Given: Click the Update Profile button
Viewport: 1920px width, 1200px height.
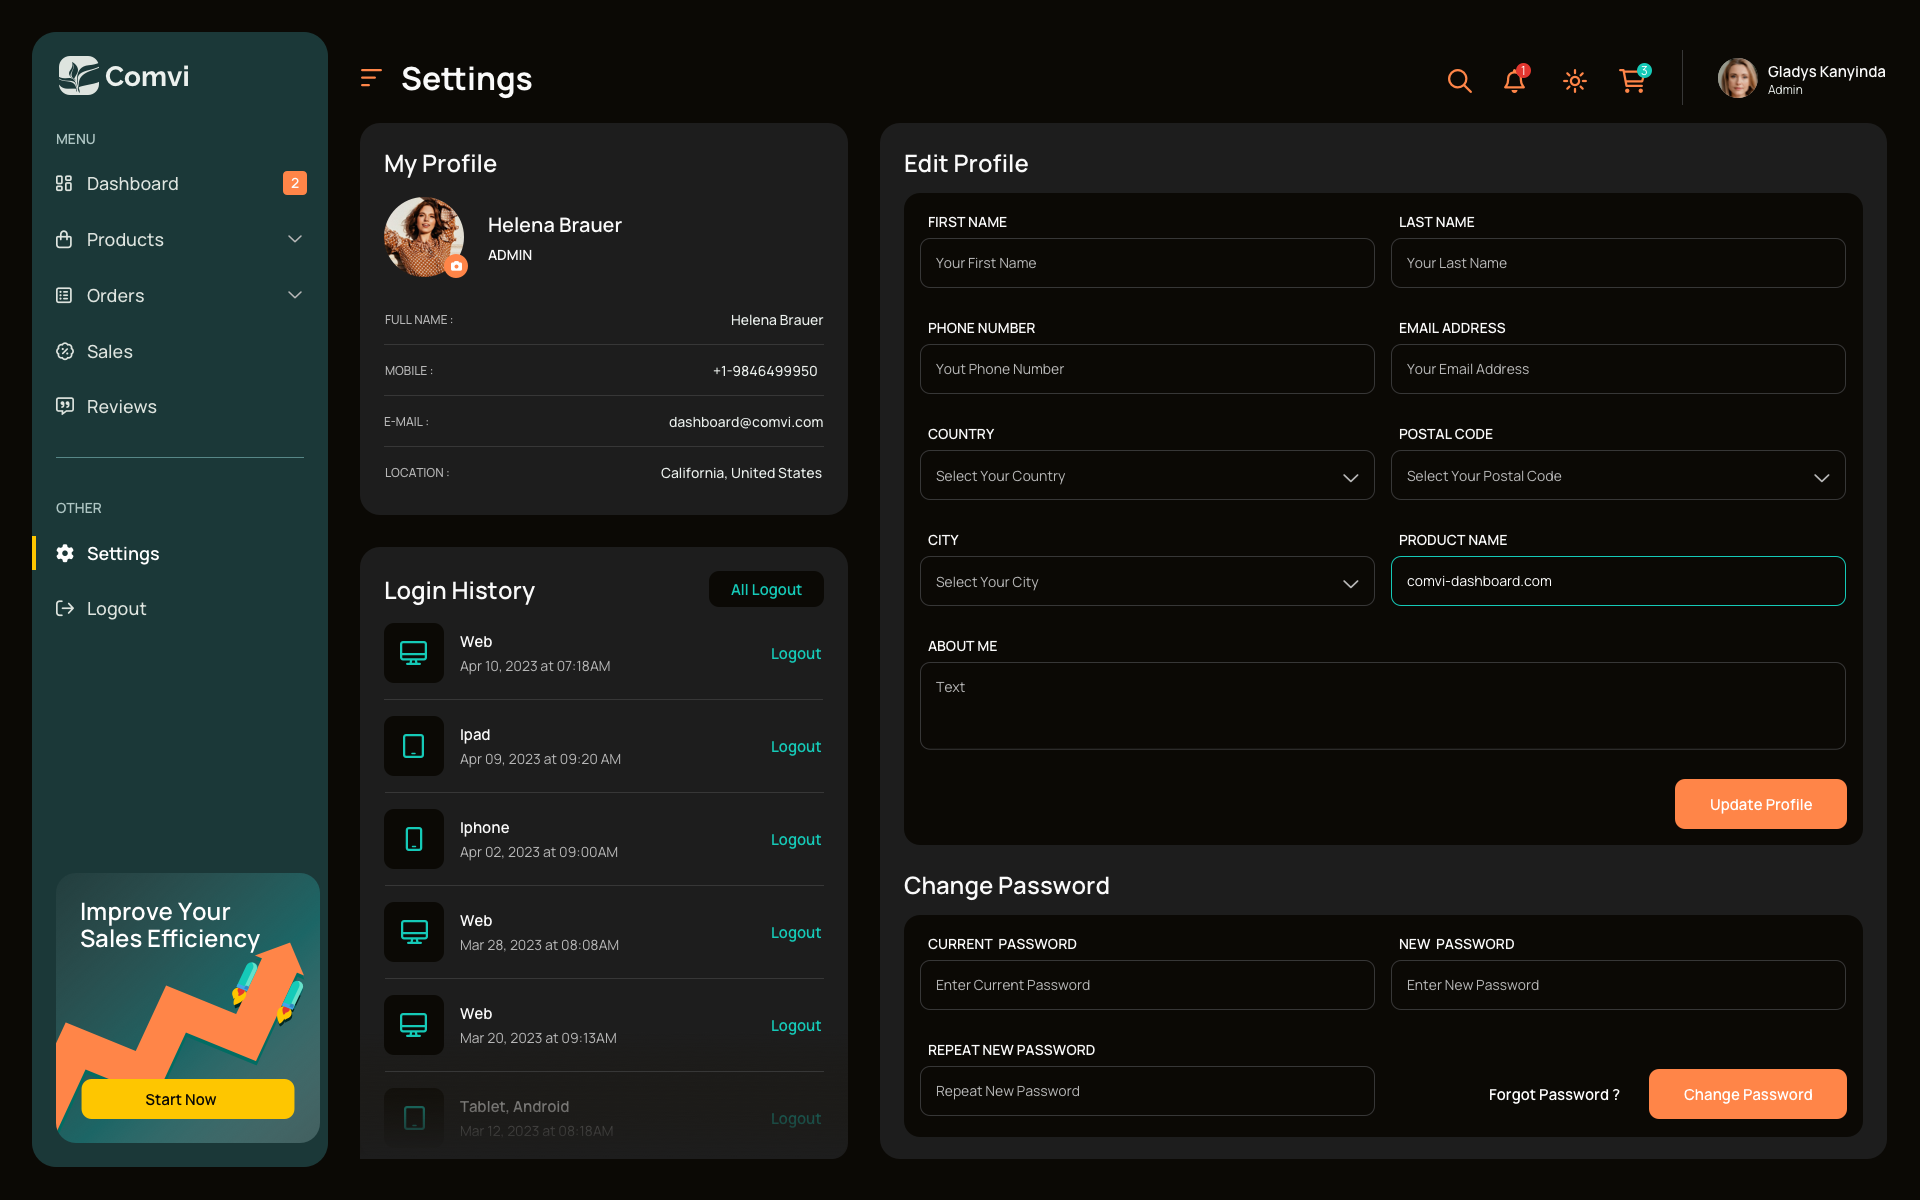Looking at the screenshot, I should (x=1760, y=804).
